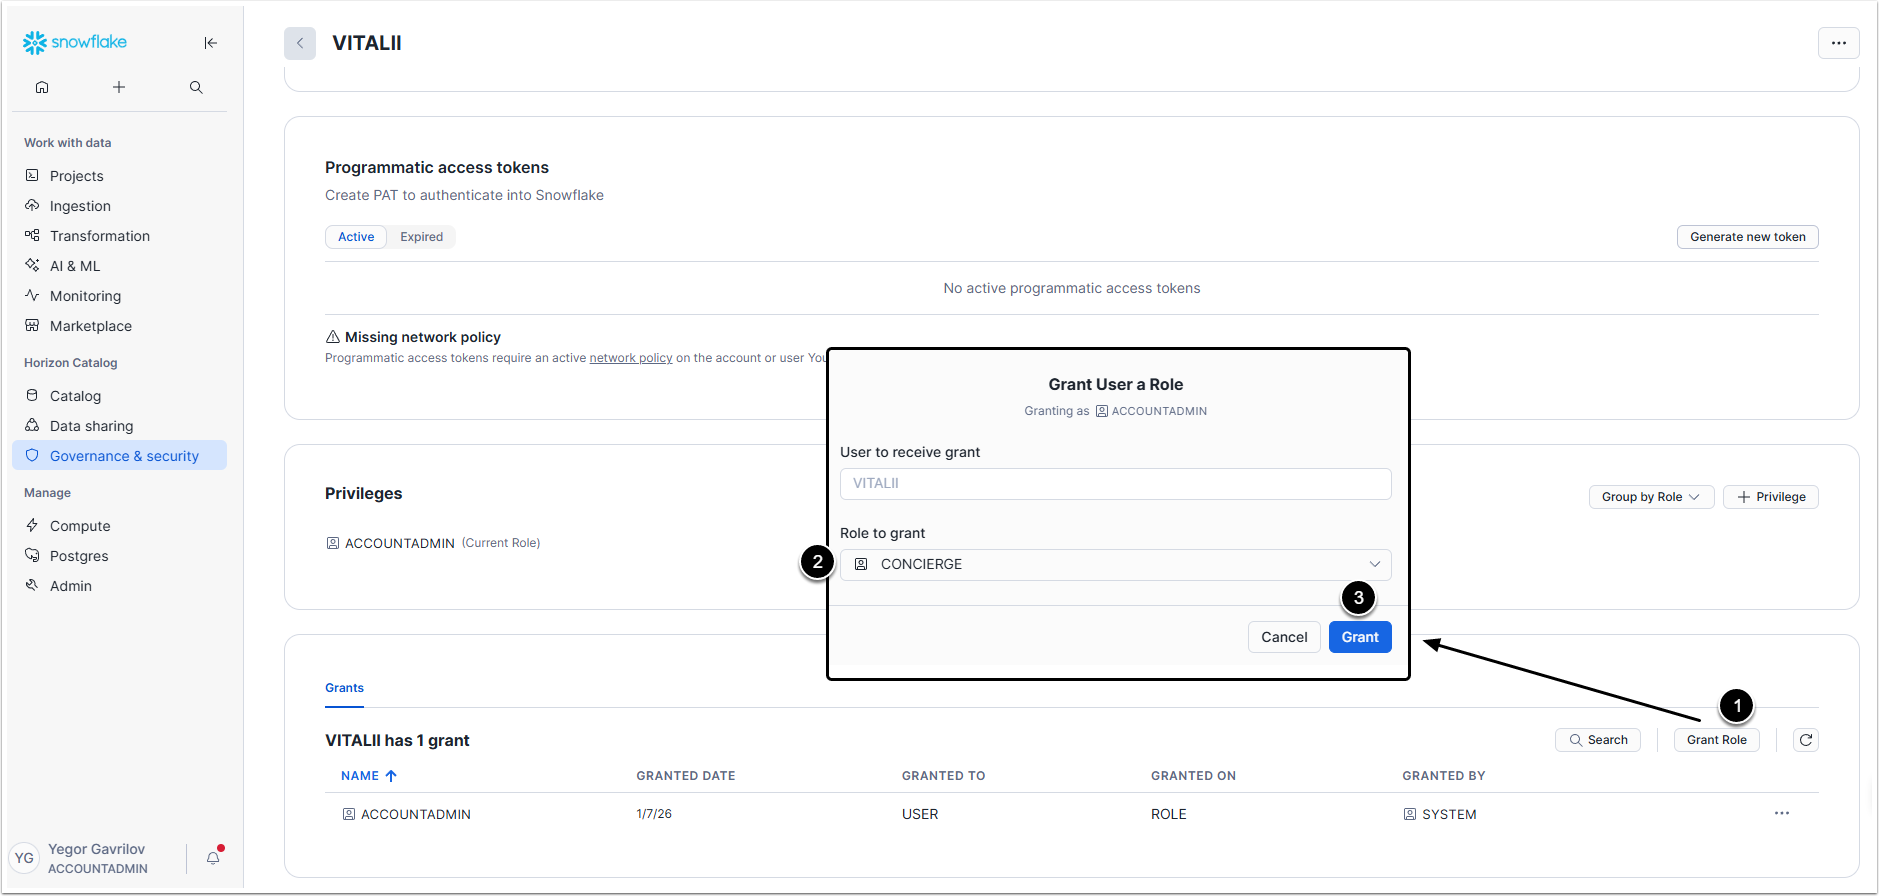1879x896 pixels.
Task: Open the notifications bell
Action: (213, 857)
